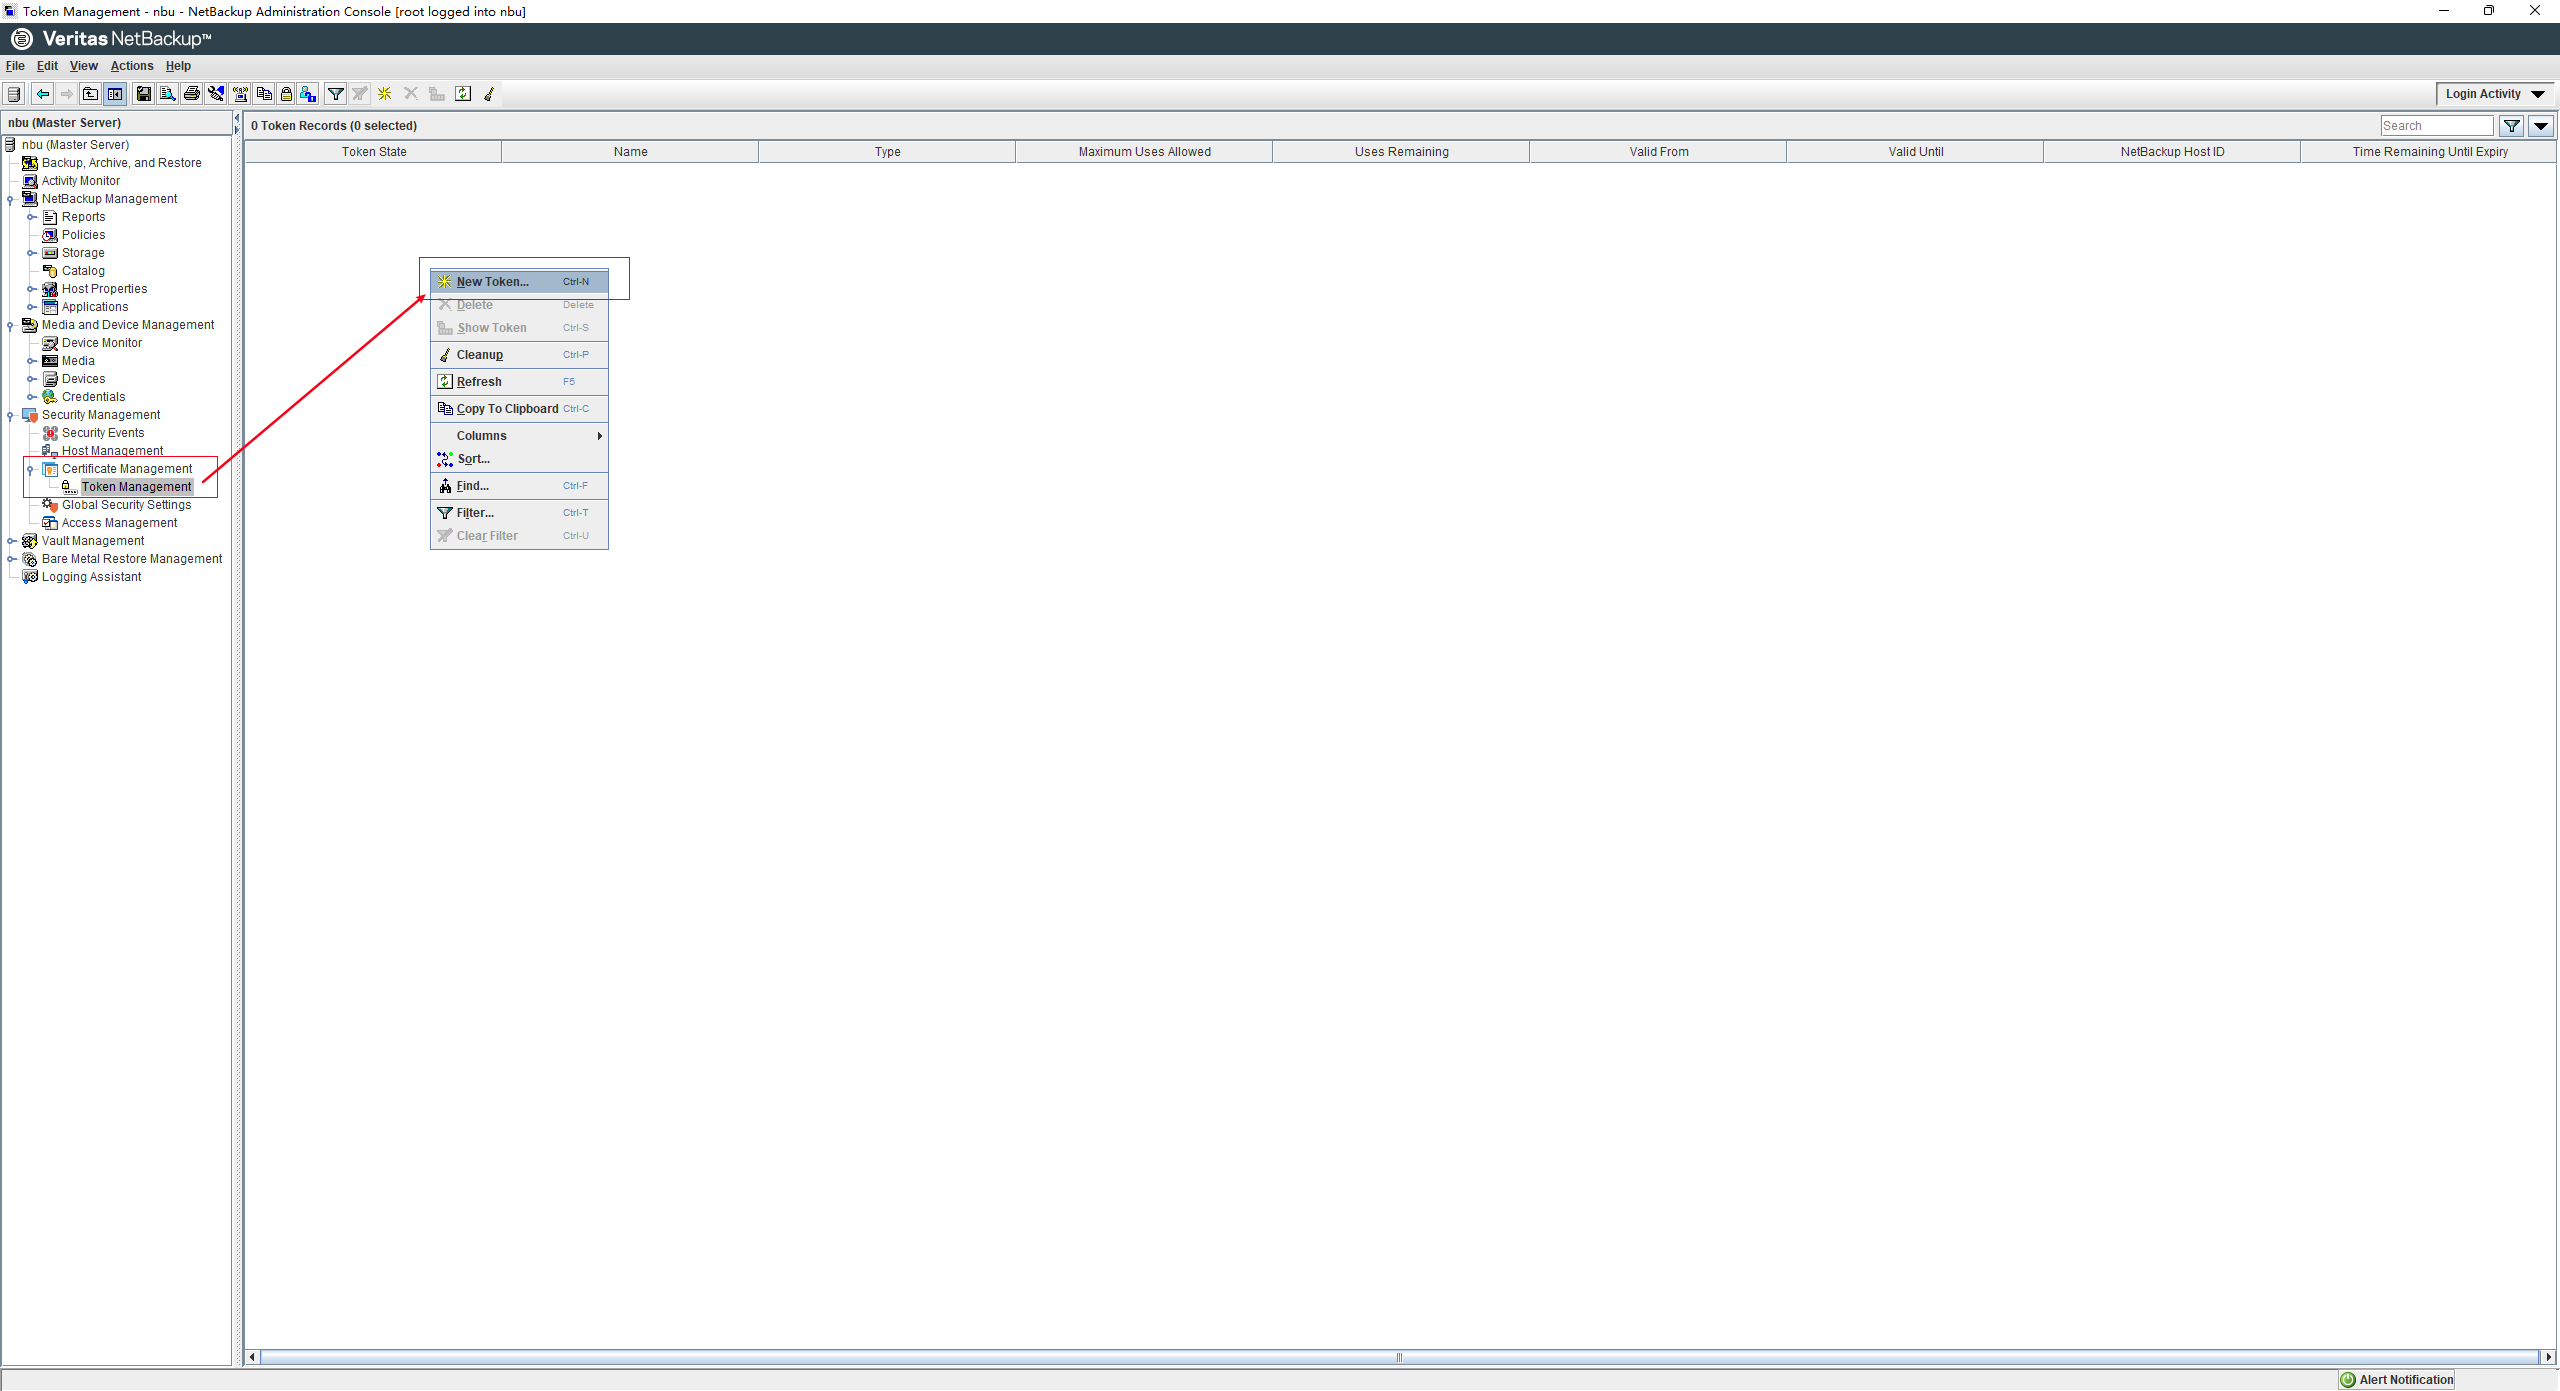Screen dimensions: 2560x1391
Task: Expand the Vault Management tree node
Action: (x=10, y=541)
